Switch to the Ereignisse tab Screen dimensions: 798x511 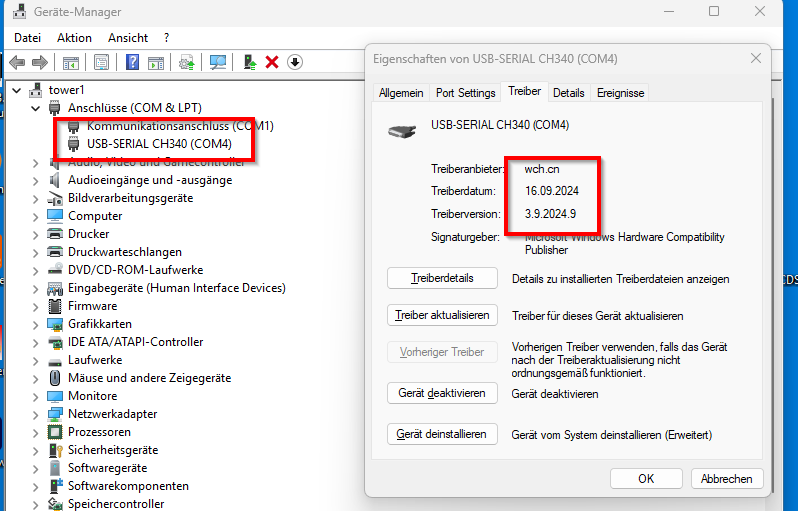tap(620, 93)
